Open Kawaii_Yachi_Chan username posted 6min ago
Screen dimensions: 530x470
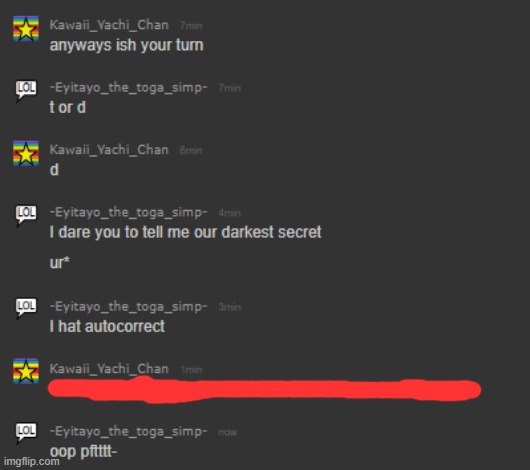pyautogui.click(x=109, y=150)
